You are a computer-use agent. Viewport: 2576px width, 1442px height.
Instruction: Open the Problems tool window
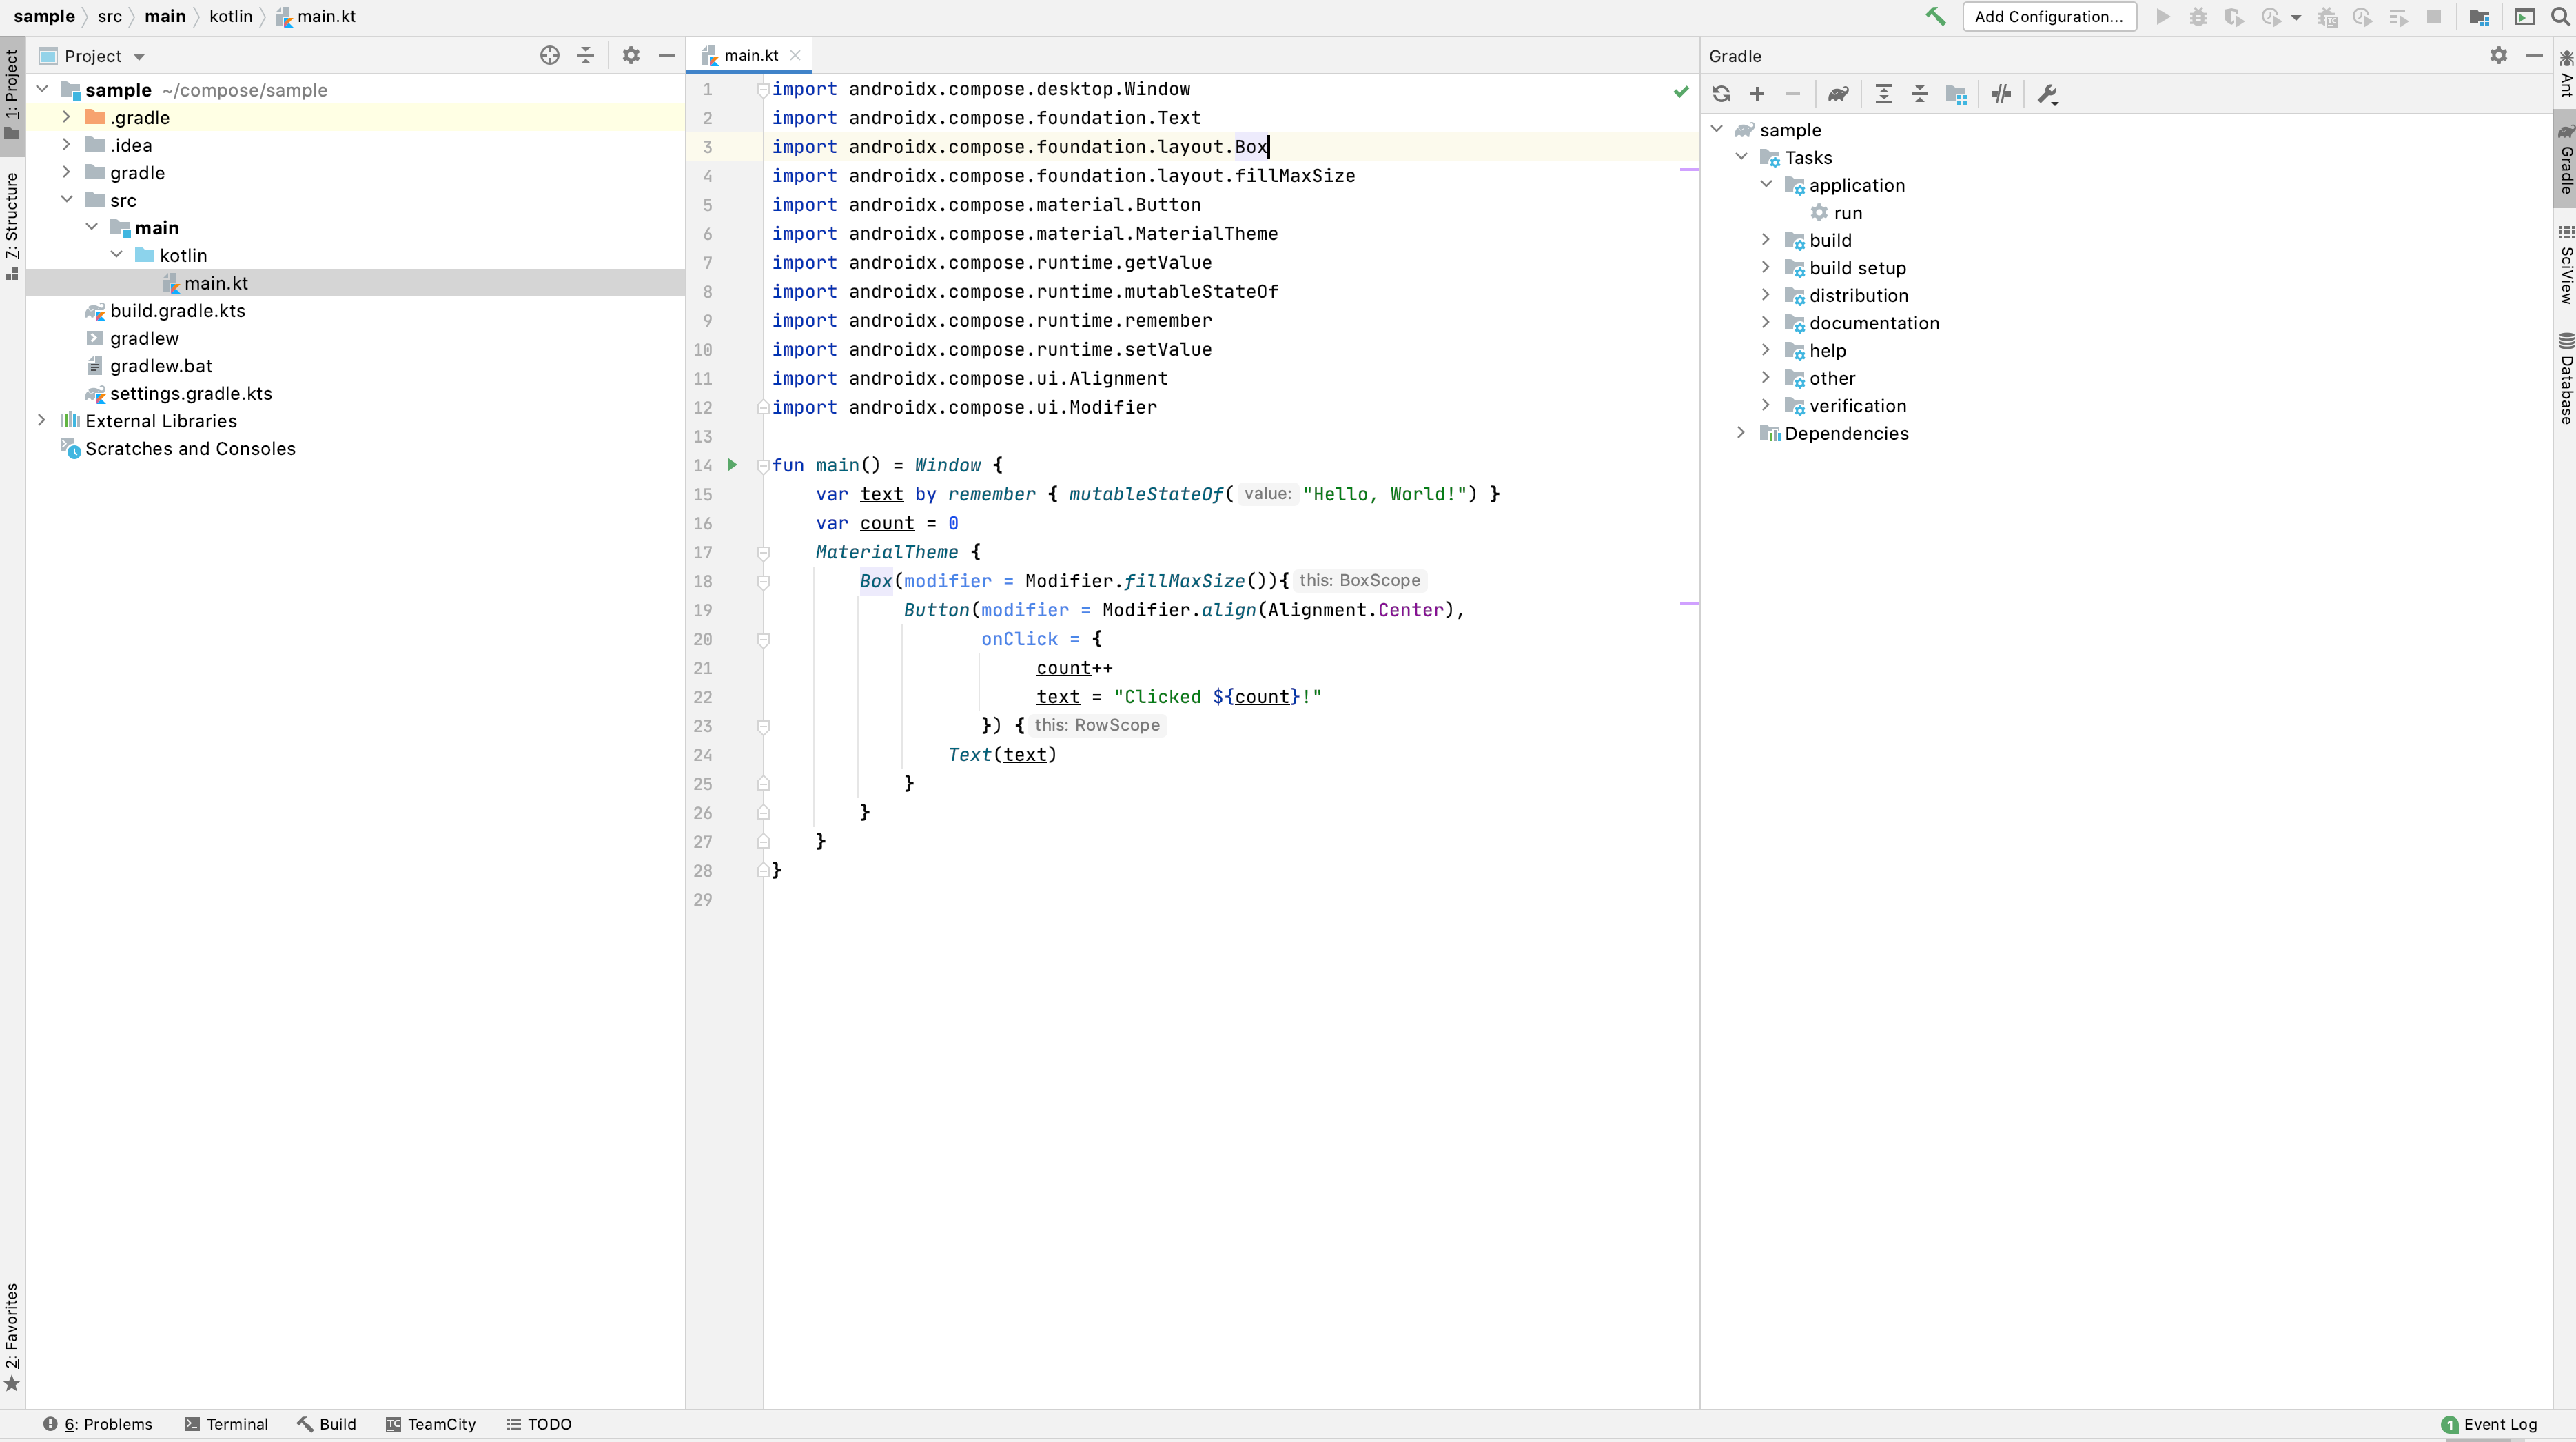(98, 1424)
